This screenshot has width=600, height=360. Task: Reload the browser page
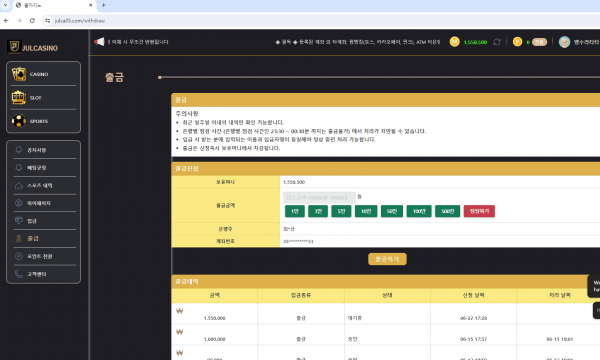(x=32, y=21)
